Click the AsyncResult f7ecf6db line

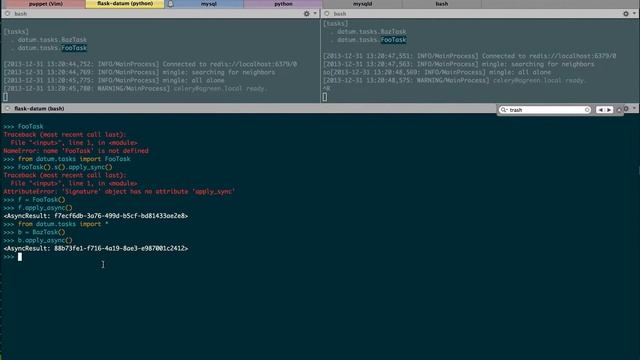pyautogui.click(x=96, y=216)
